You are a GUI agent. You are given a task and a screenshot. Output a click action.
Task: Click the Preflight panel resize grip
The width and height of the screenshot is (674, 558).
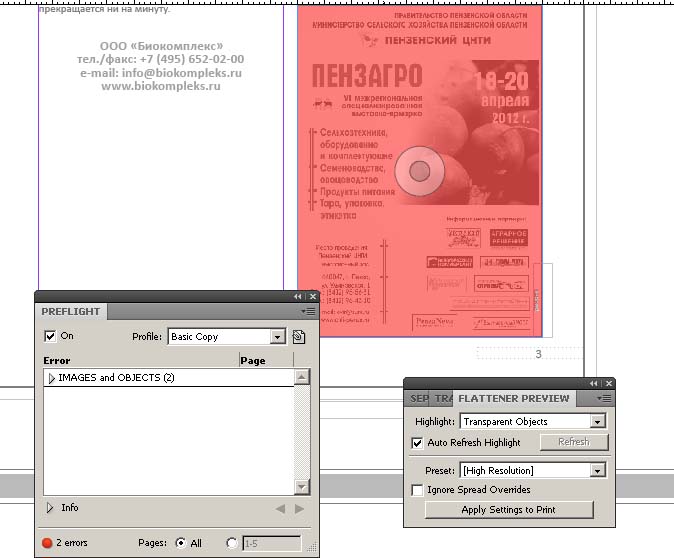click(x=312, y=547)
